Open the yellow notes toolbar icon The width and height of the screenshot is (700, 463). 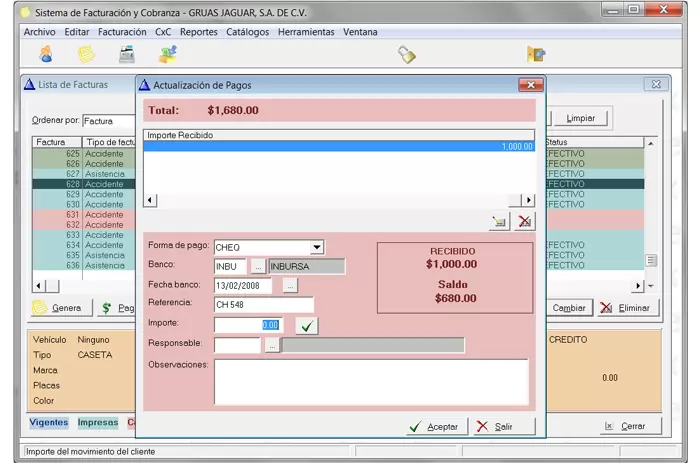tap(87, 54)
